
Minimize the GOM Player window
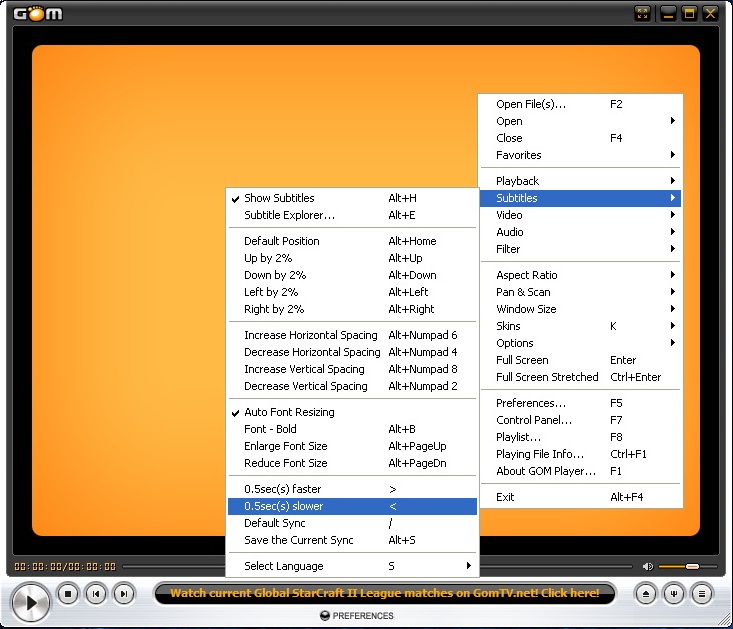click(668, 13)
